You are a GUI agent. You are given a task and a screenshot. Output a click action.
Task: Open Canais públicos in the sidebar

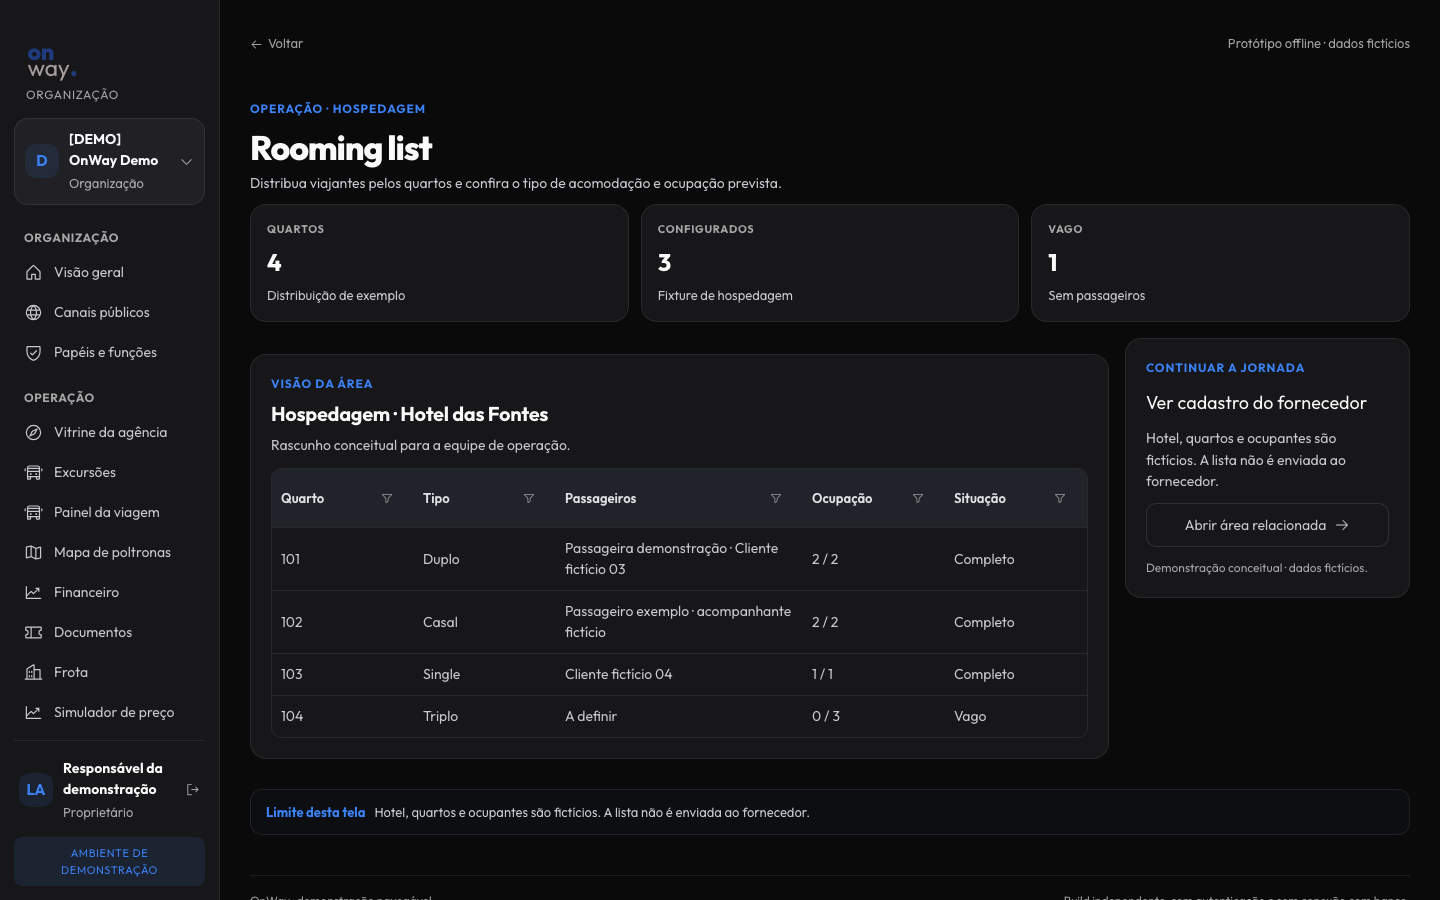coord(109,312)
